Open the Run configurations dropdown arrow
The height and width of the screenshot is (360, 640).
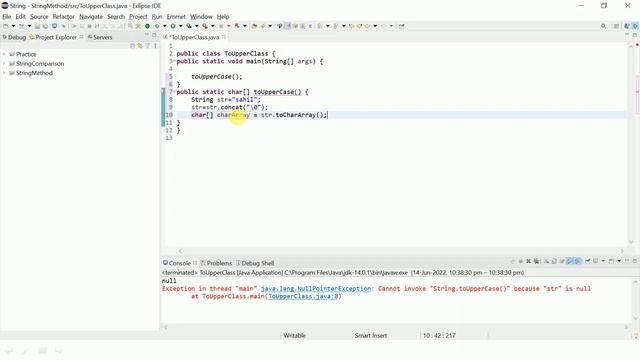tap(180, 26)
